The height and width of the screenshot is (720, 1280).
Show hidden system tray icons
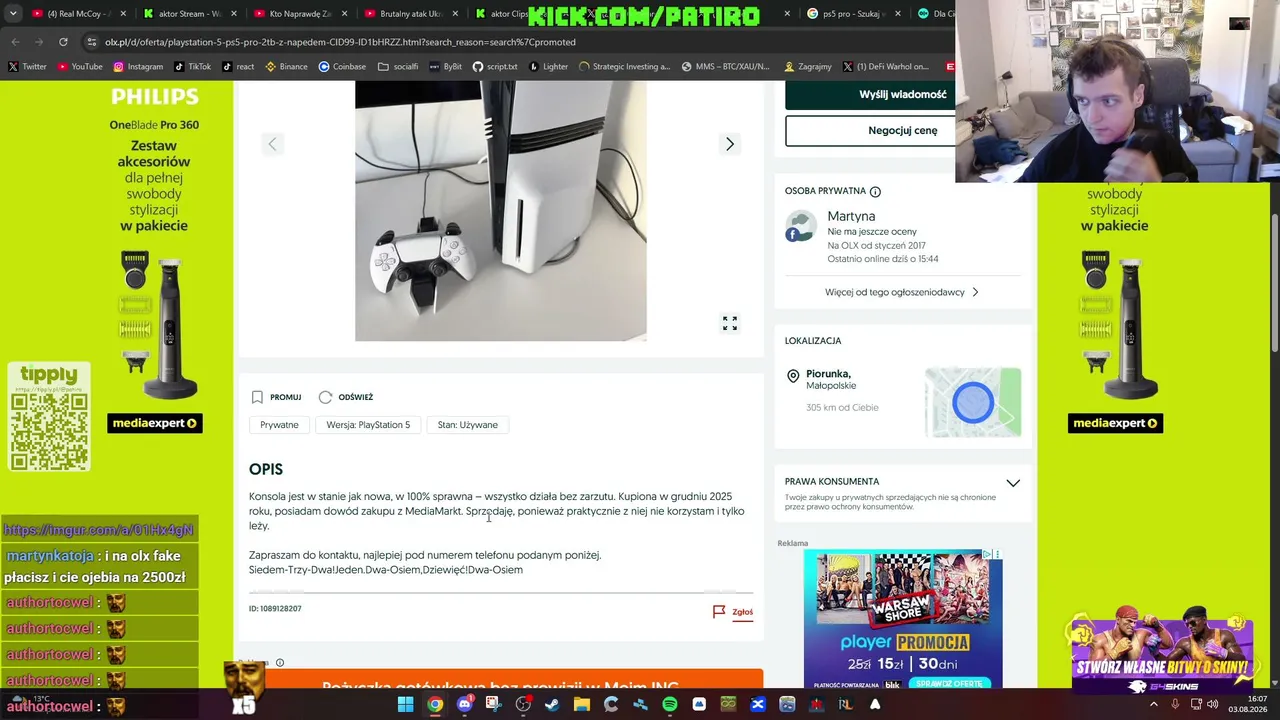[1154, 704]
